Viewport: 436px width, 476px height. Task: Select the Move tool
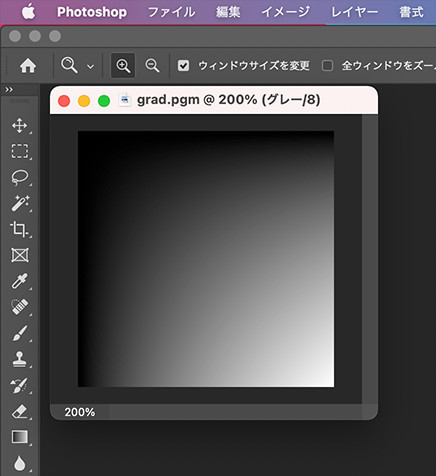coord(20,126)
